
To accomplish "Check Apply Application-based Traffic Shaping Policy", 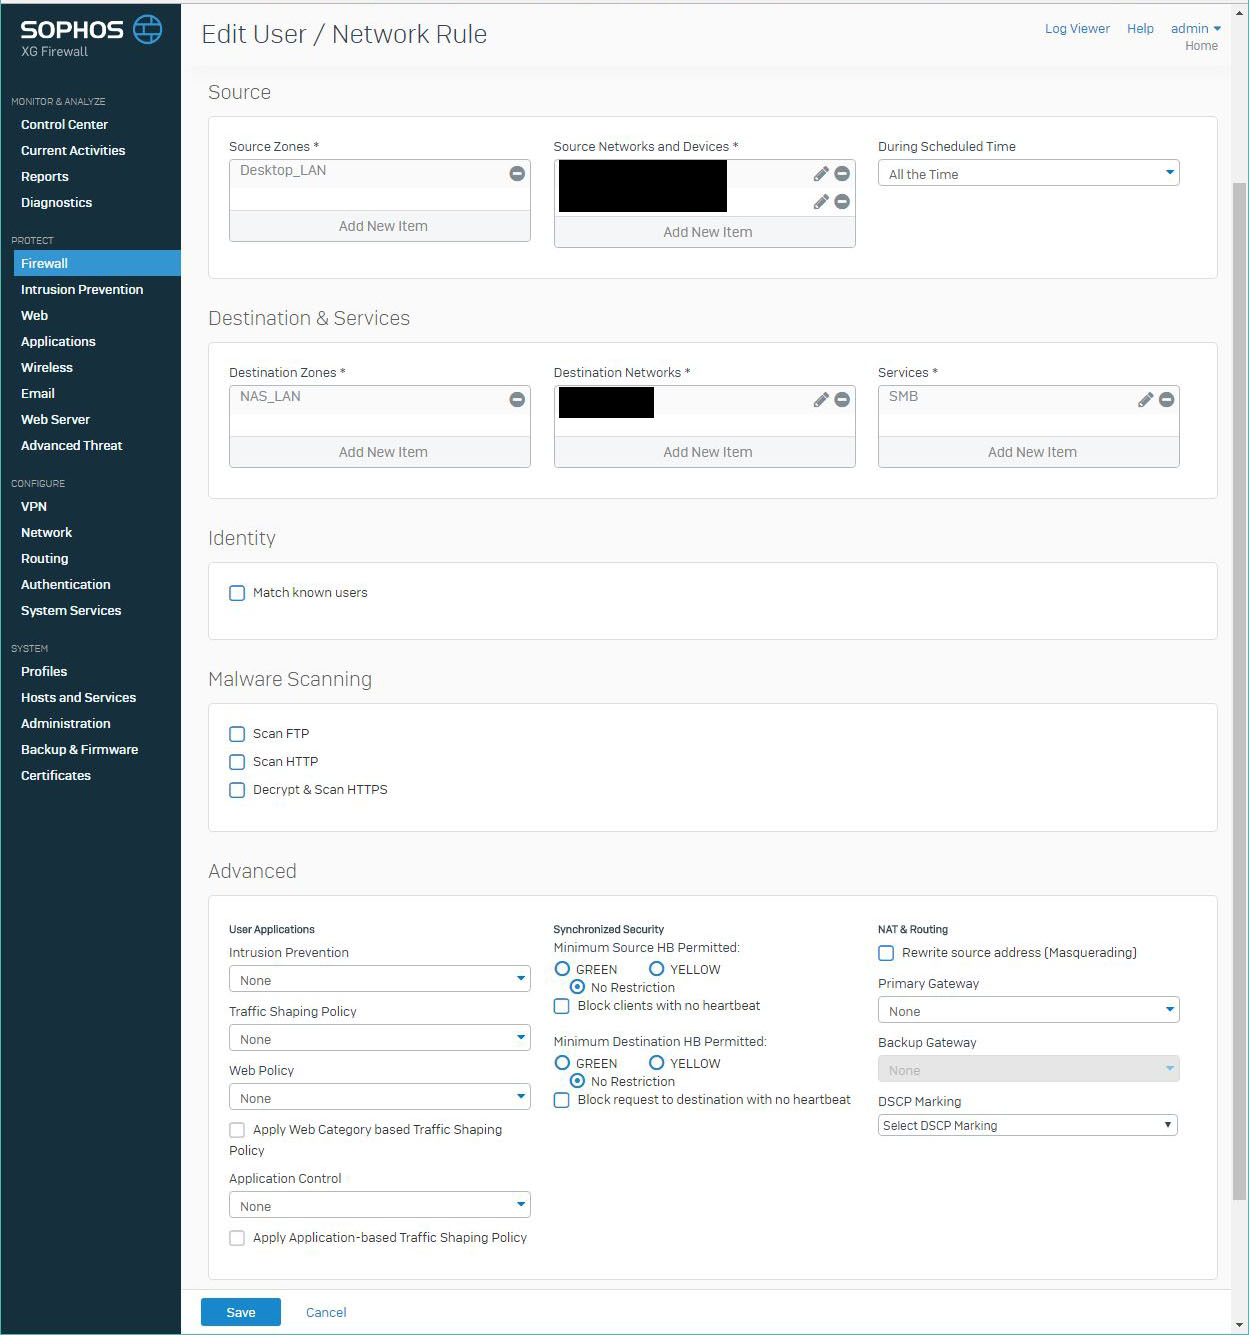I will click(237, 1238).
